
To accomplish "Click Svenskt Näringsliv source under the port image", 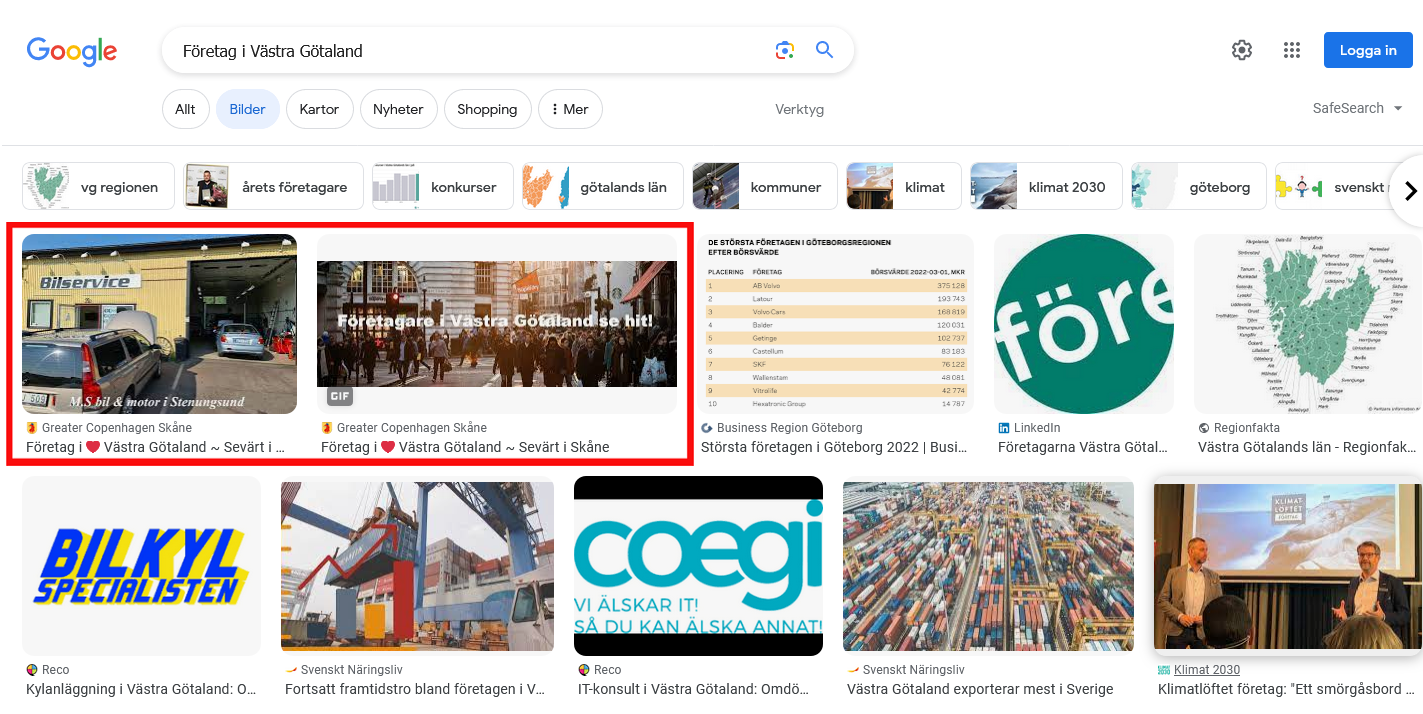I will pyautogui.click(x=906, y=670).
